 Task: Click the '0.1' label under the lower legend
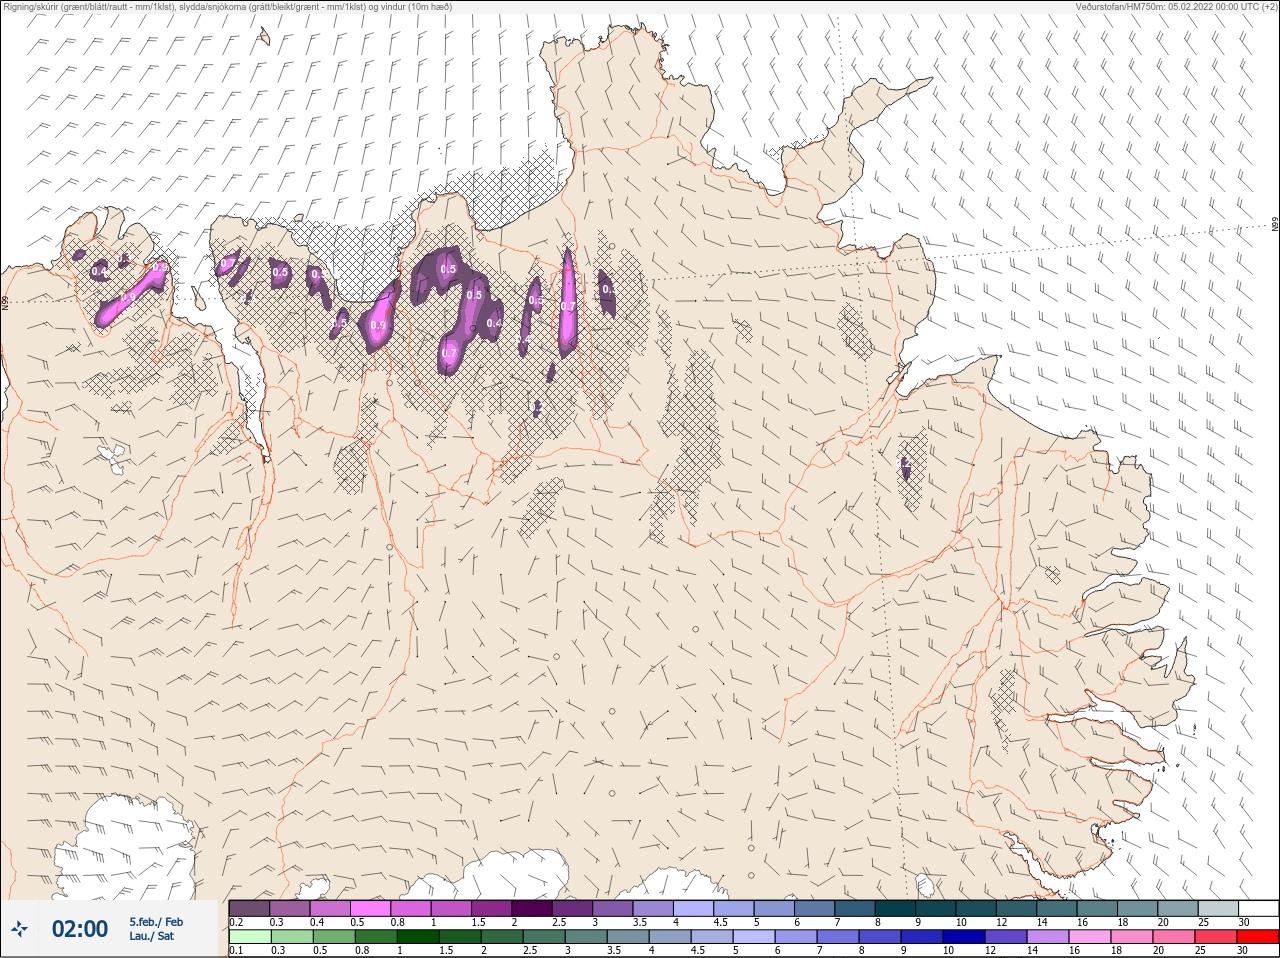point(236,951)
